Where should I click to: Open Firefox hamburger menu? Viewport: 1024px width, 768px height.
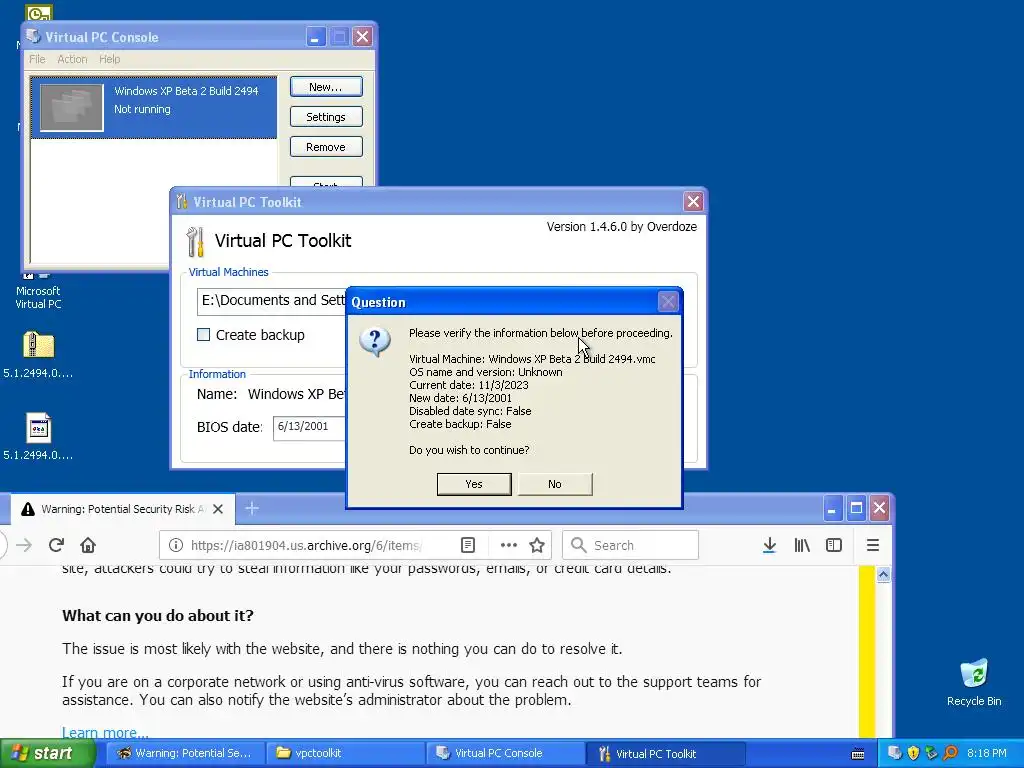[872, 545]
